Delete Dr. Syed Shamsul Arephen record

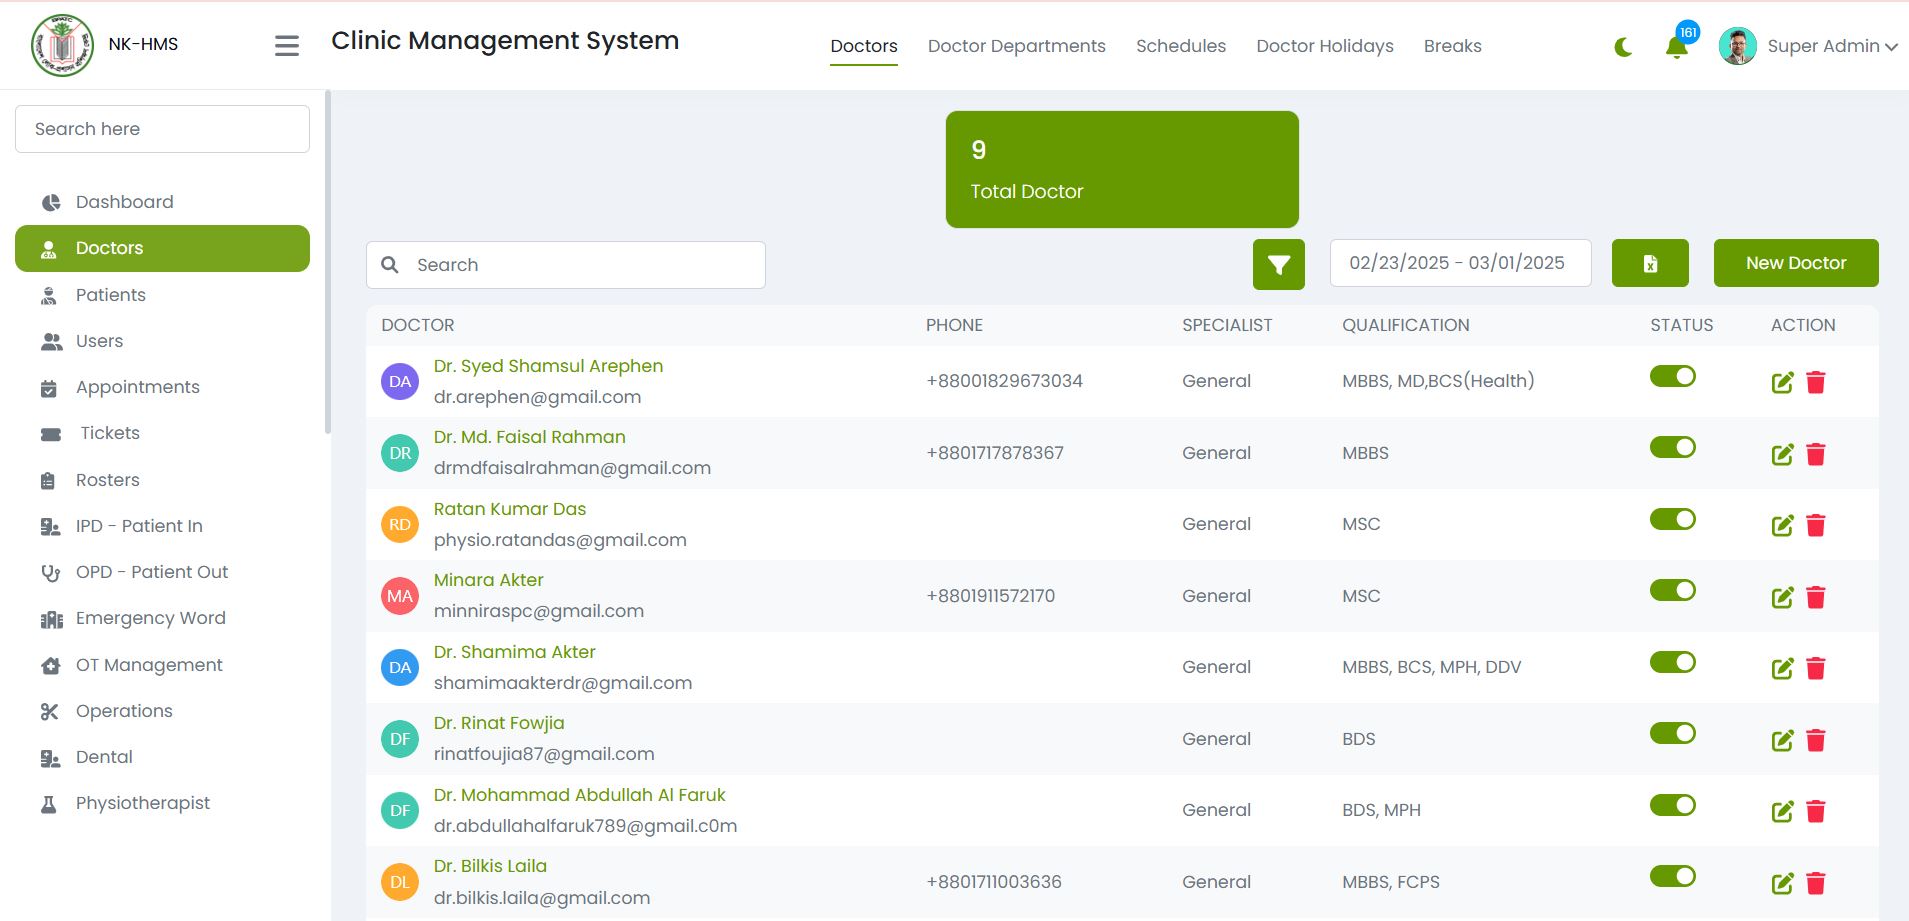tap(1816, 382)
